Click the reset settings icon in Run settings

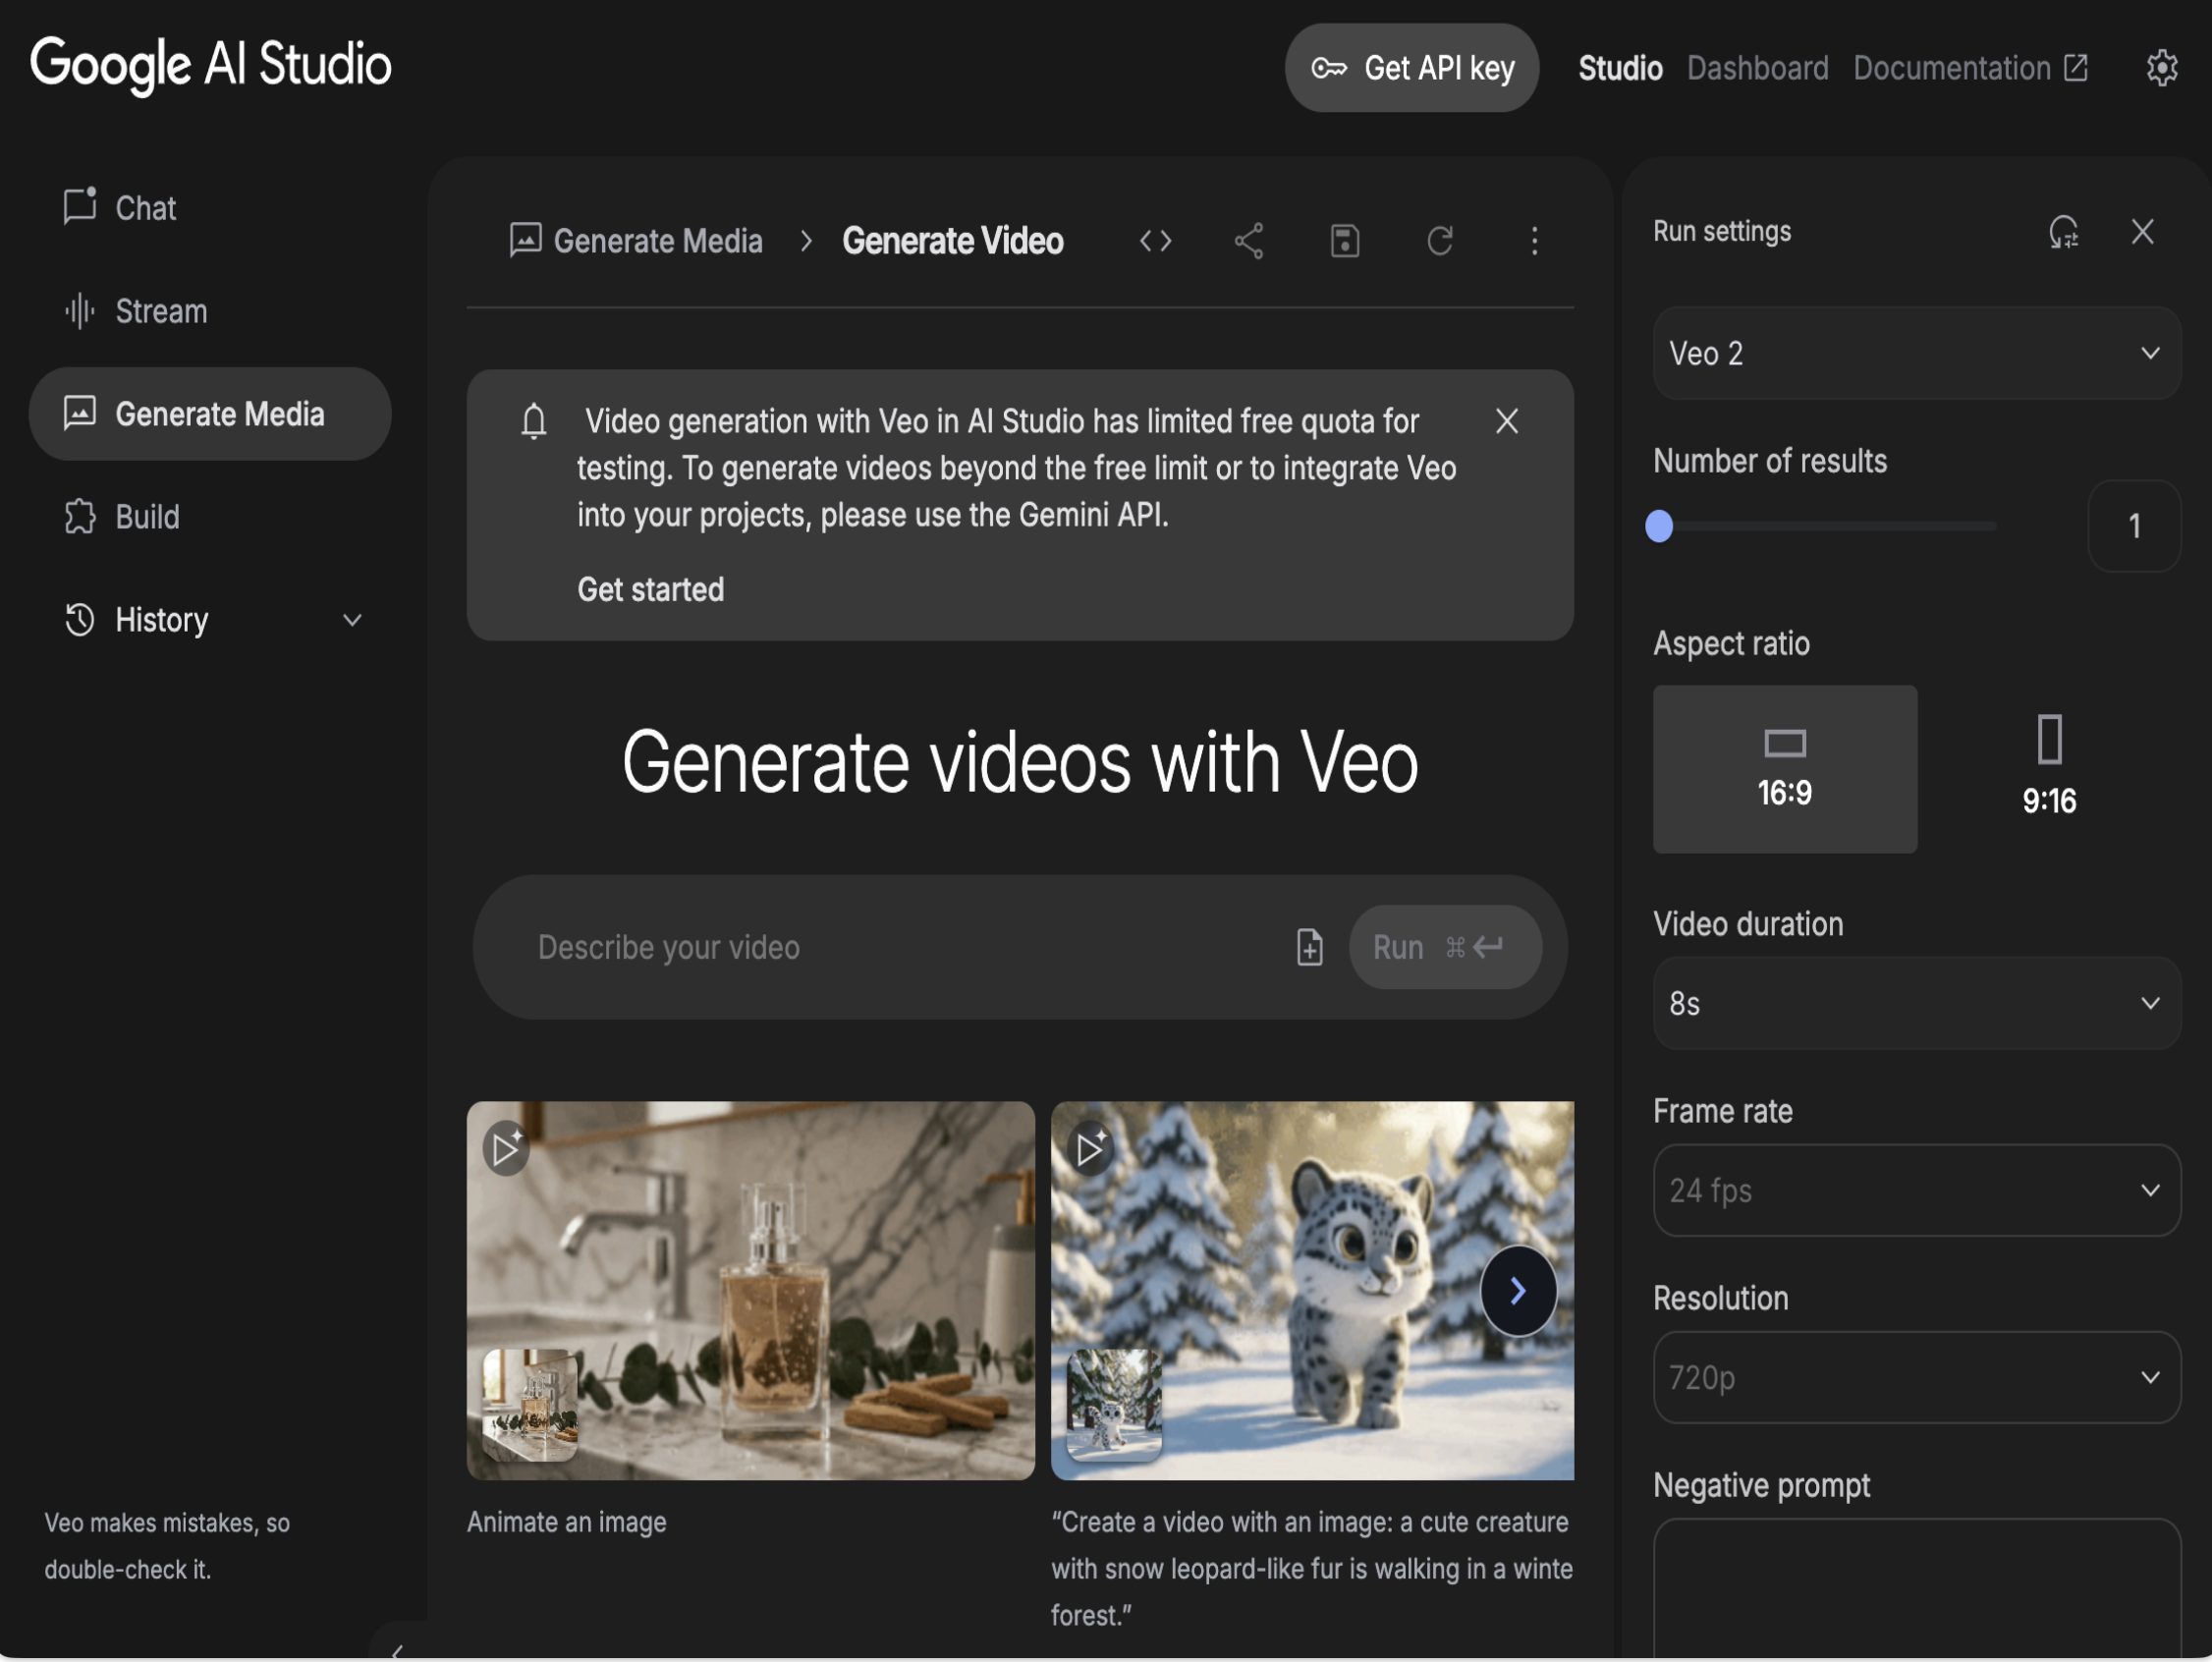pyautogui.click(x=2064, y=232)
